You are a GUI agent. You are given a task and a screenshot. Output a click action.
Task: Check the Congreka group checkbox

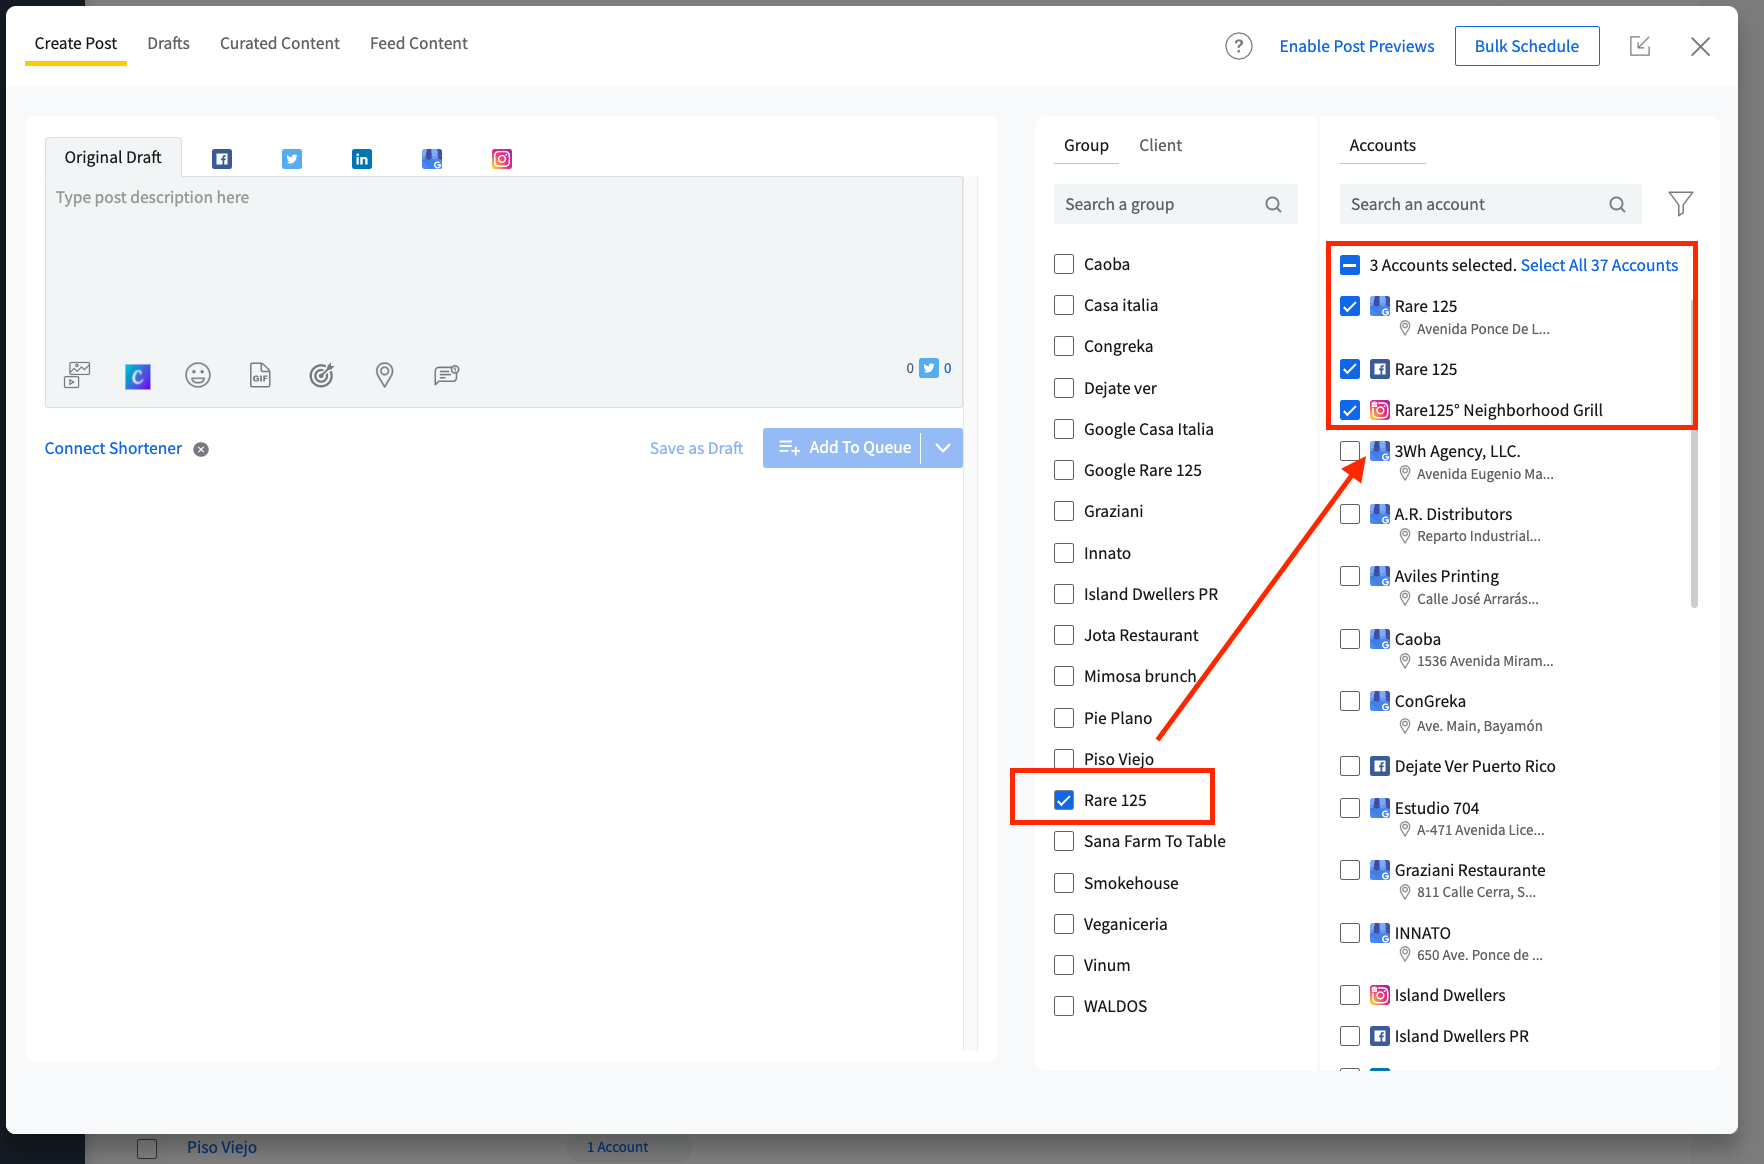[1064, 346]
